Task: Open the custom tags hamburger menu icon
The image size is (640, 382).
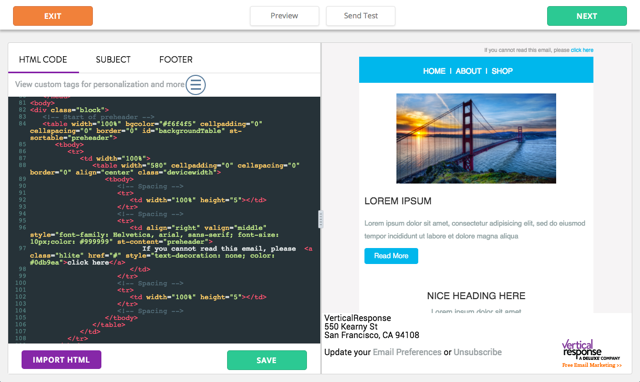Action: pyautogui.click(x=196, y=85)
